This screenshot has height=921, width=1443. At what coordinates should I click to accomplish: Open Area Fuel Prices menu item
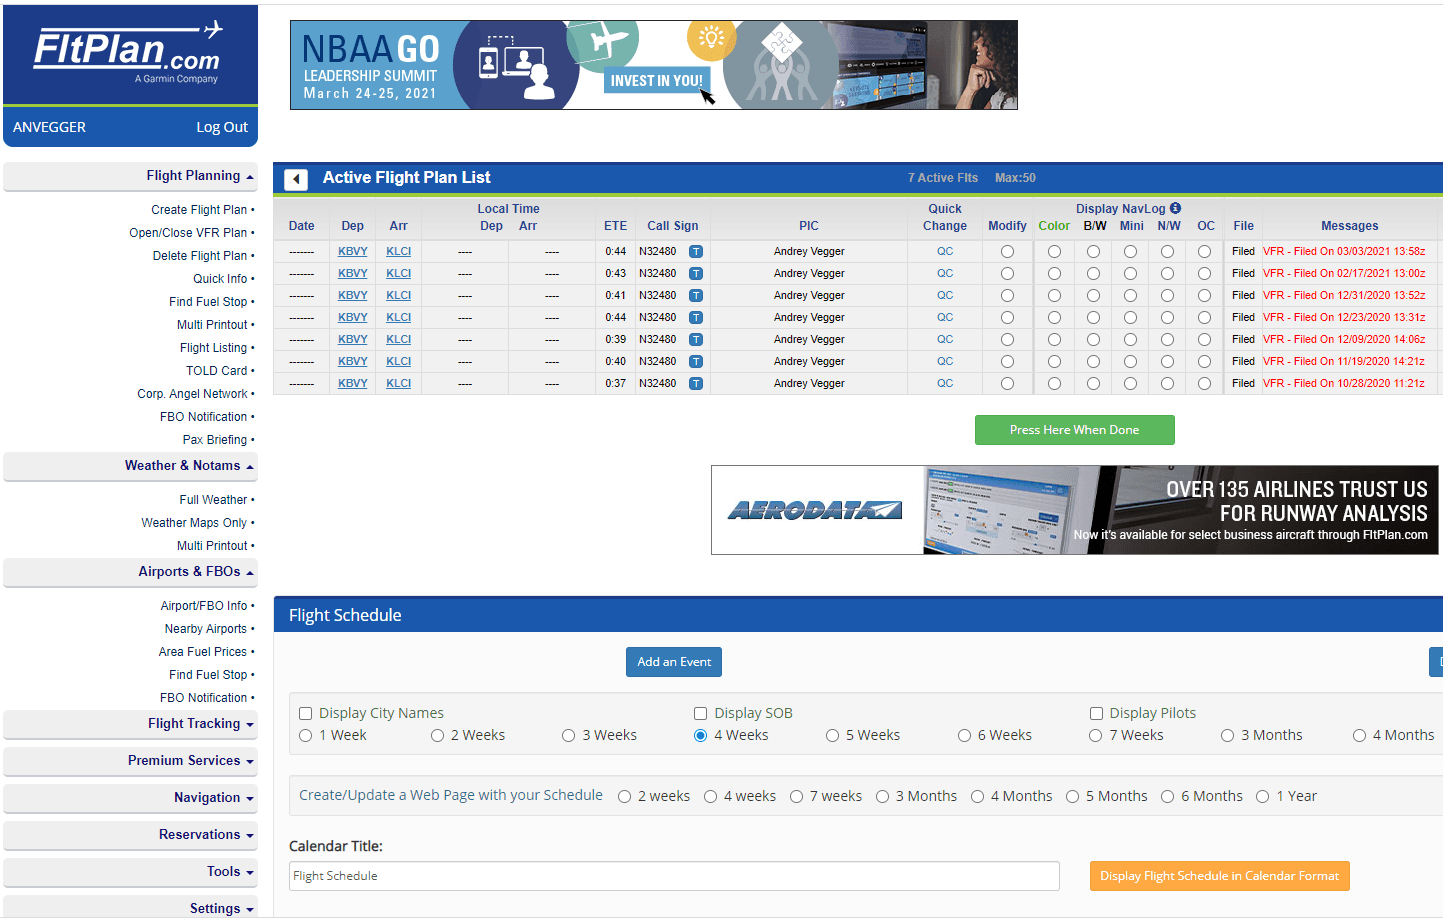(203, 652)
